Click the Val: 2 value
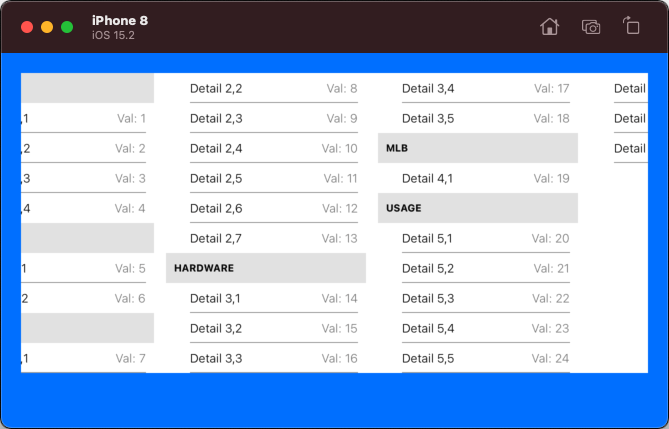 point(130,148)
